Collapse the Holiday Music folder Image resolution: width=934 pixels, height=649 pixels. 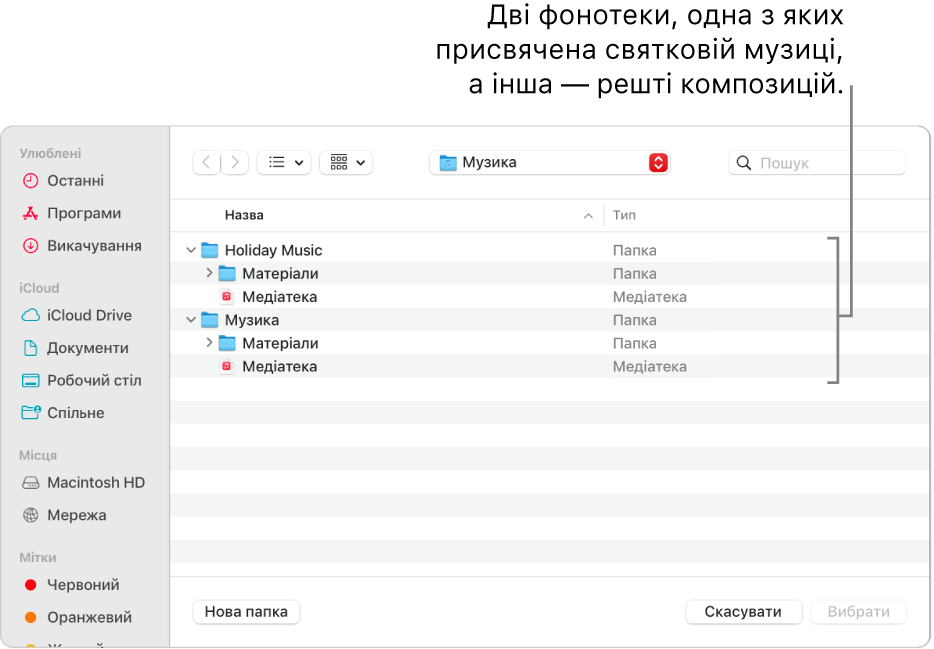tap(193, 249)
